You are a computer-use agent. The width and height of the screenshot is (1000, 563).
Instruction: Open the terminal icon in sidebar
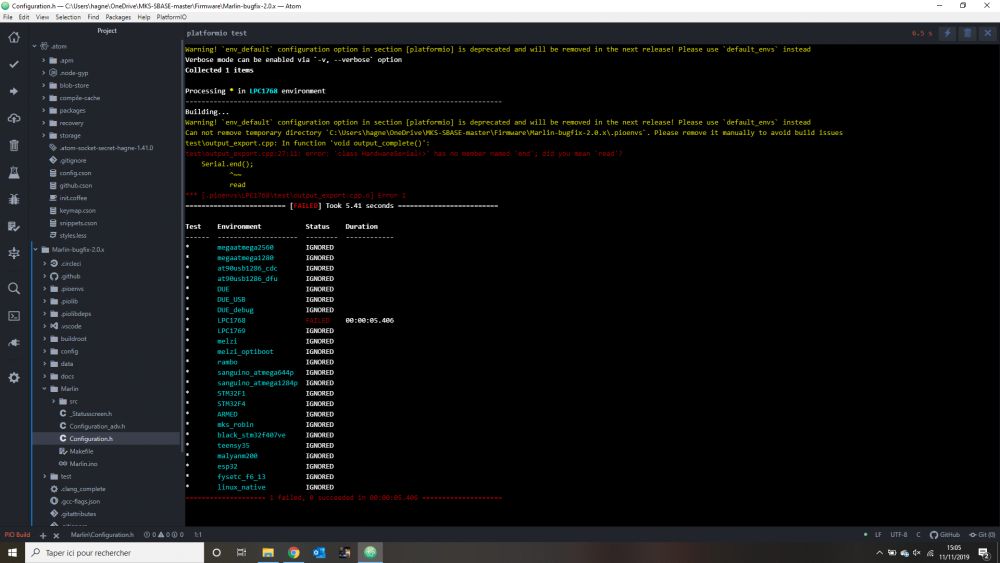13,316
